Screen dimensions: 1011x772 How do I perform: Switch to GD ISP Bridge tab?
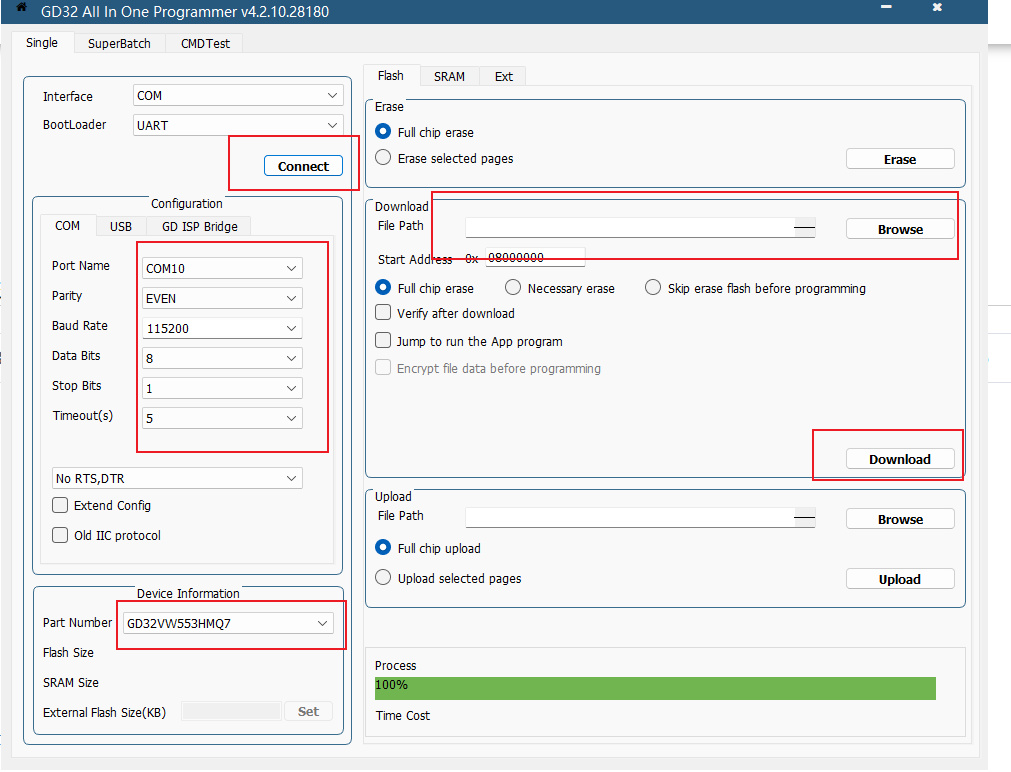(200, 226)
